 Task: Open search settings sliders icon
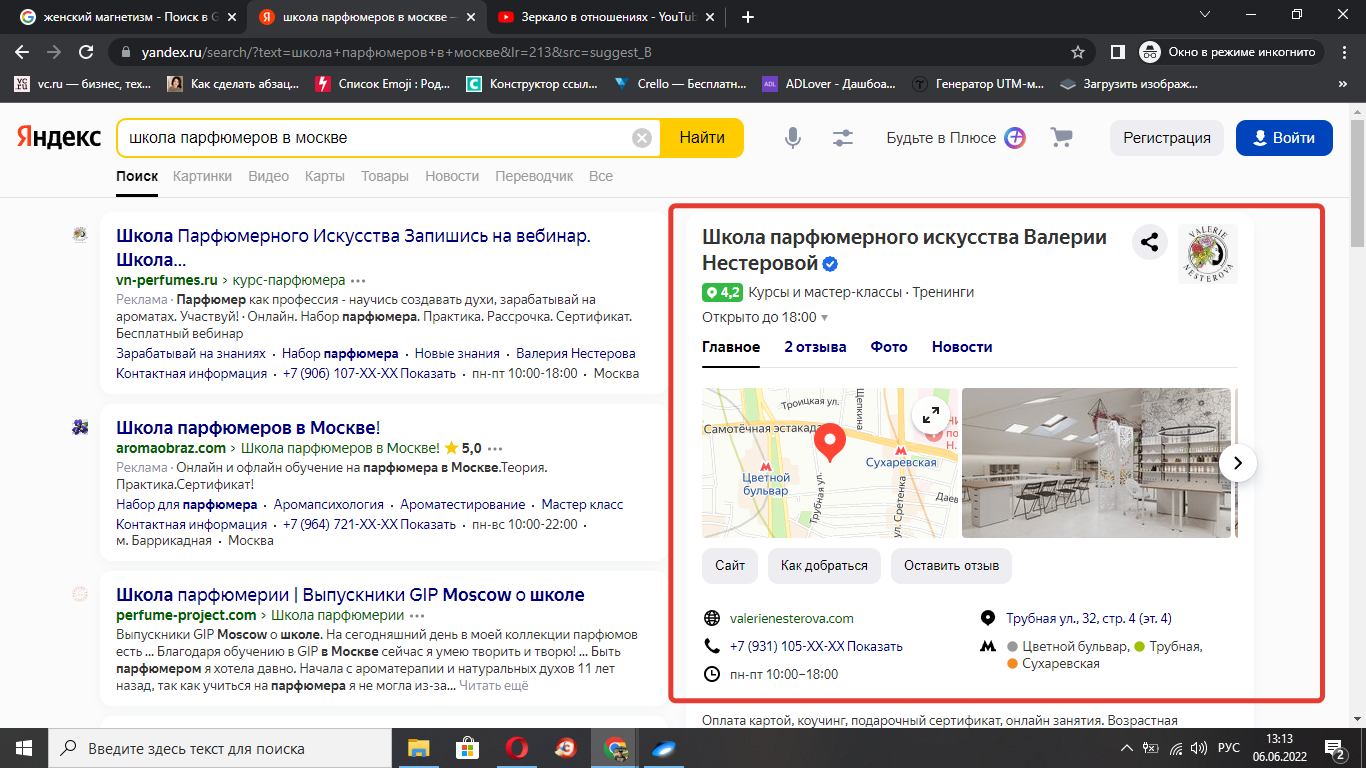coord(843,138)
